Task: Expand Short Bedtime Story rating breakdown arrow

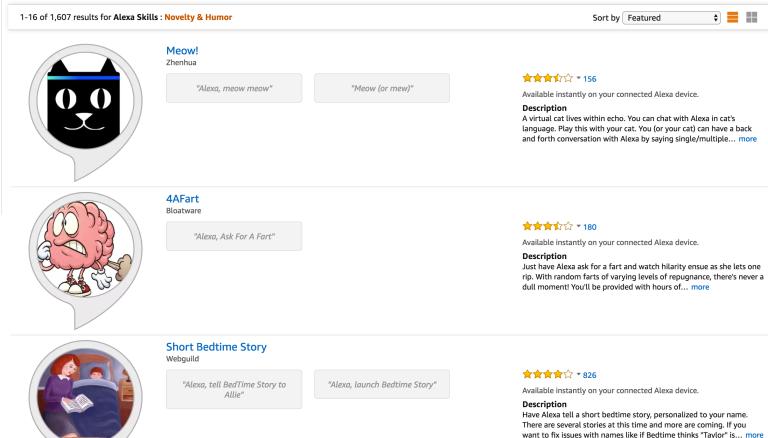Action: [x=576, y=375]
